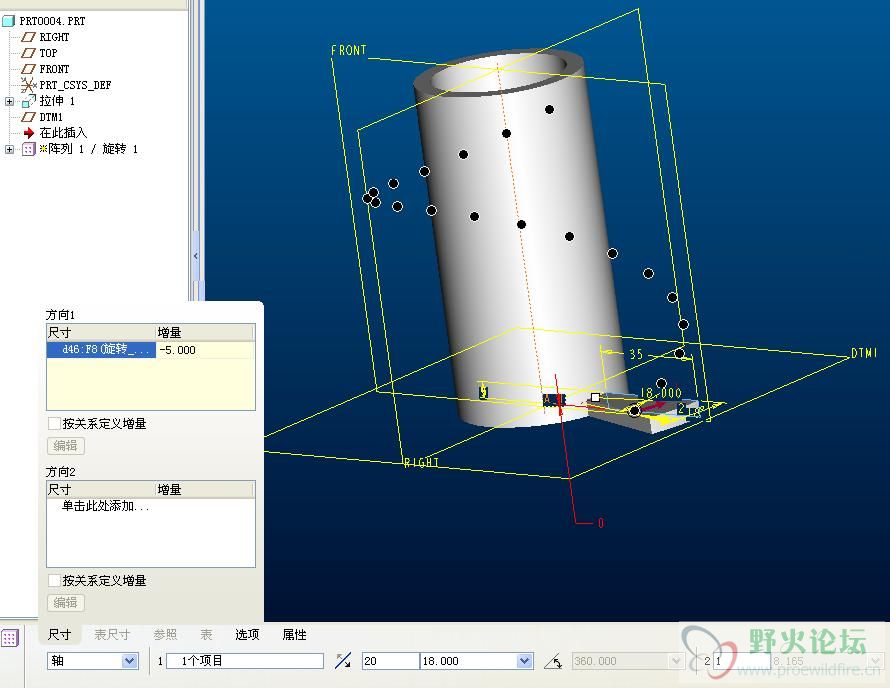Open the 表尺寸 tab
This screenshot has height=688, width=890.
coord(112,634)
